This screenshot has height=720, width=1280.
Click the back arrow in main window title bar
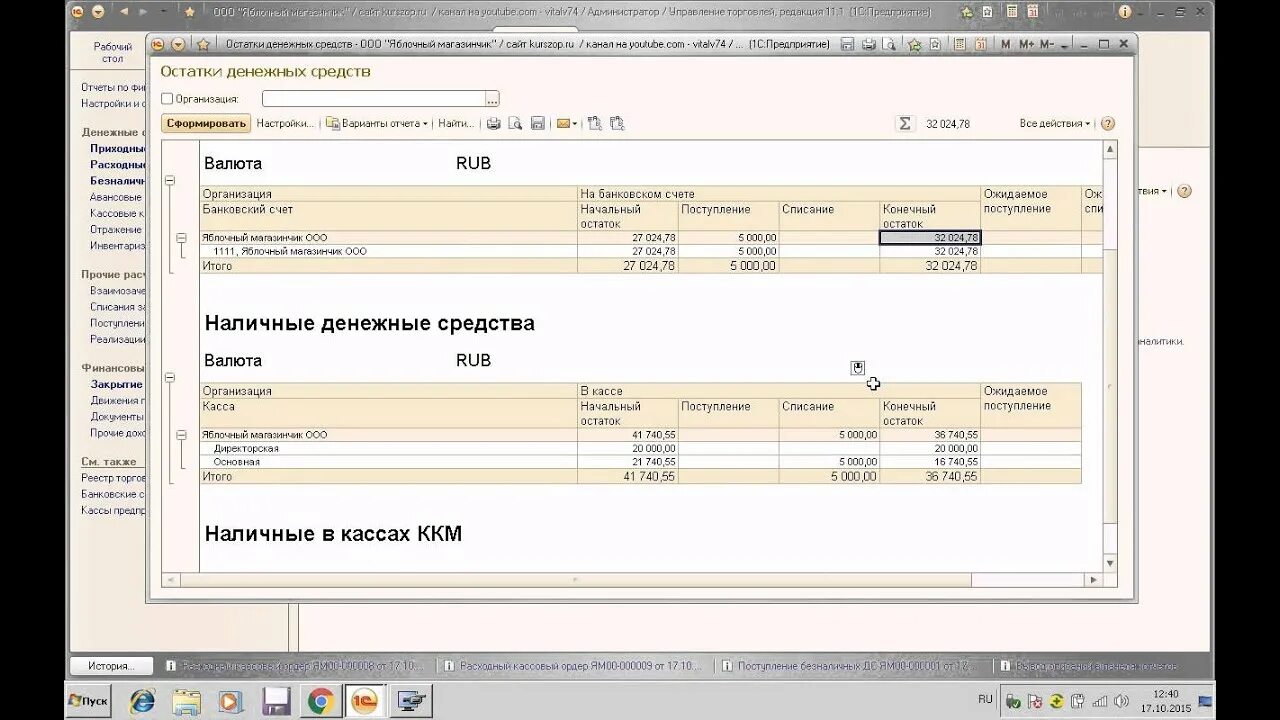pyautogui.click(x=125, y=12)
